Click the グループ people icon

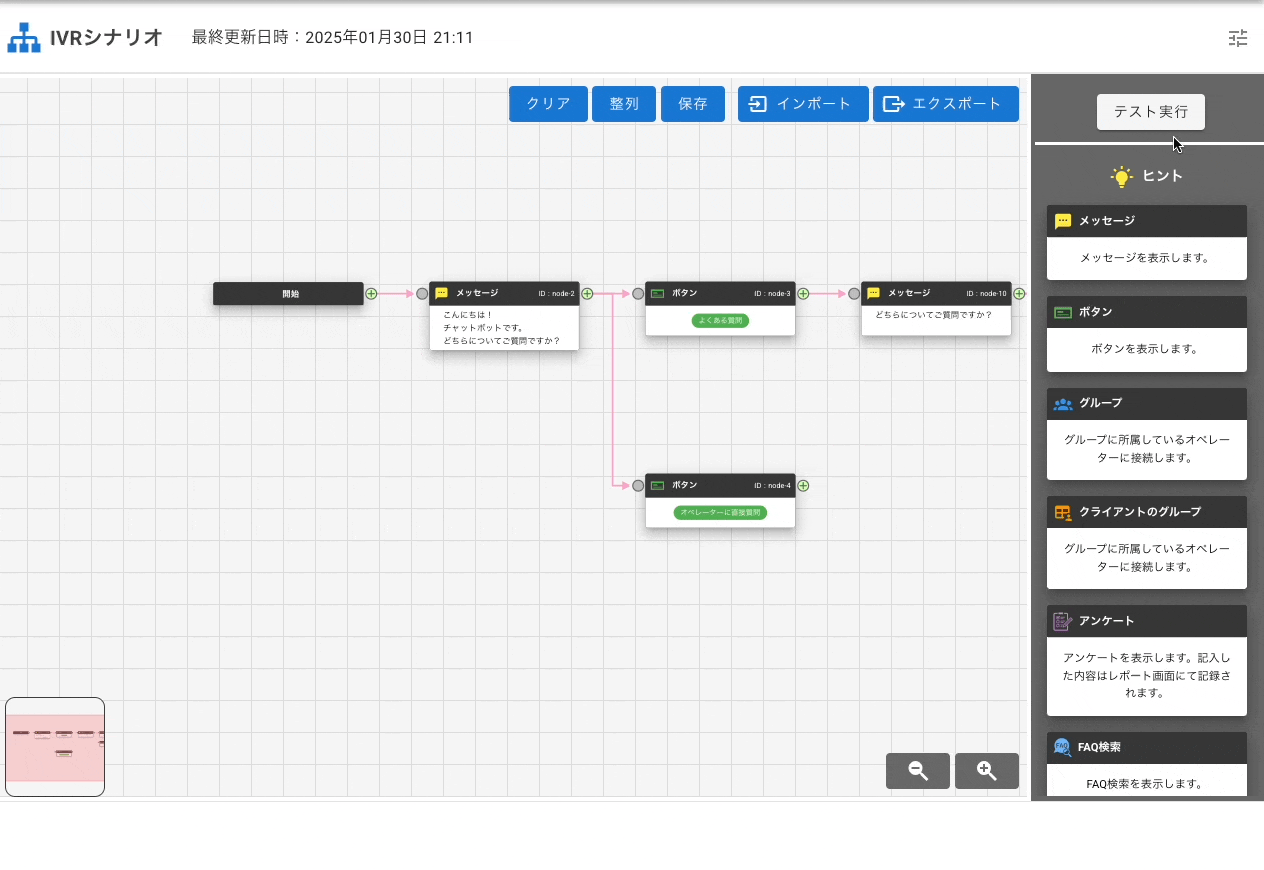[1062, 404]
